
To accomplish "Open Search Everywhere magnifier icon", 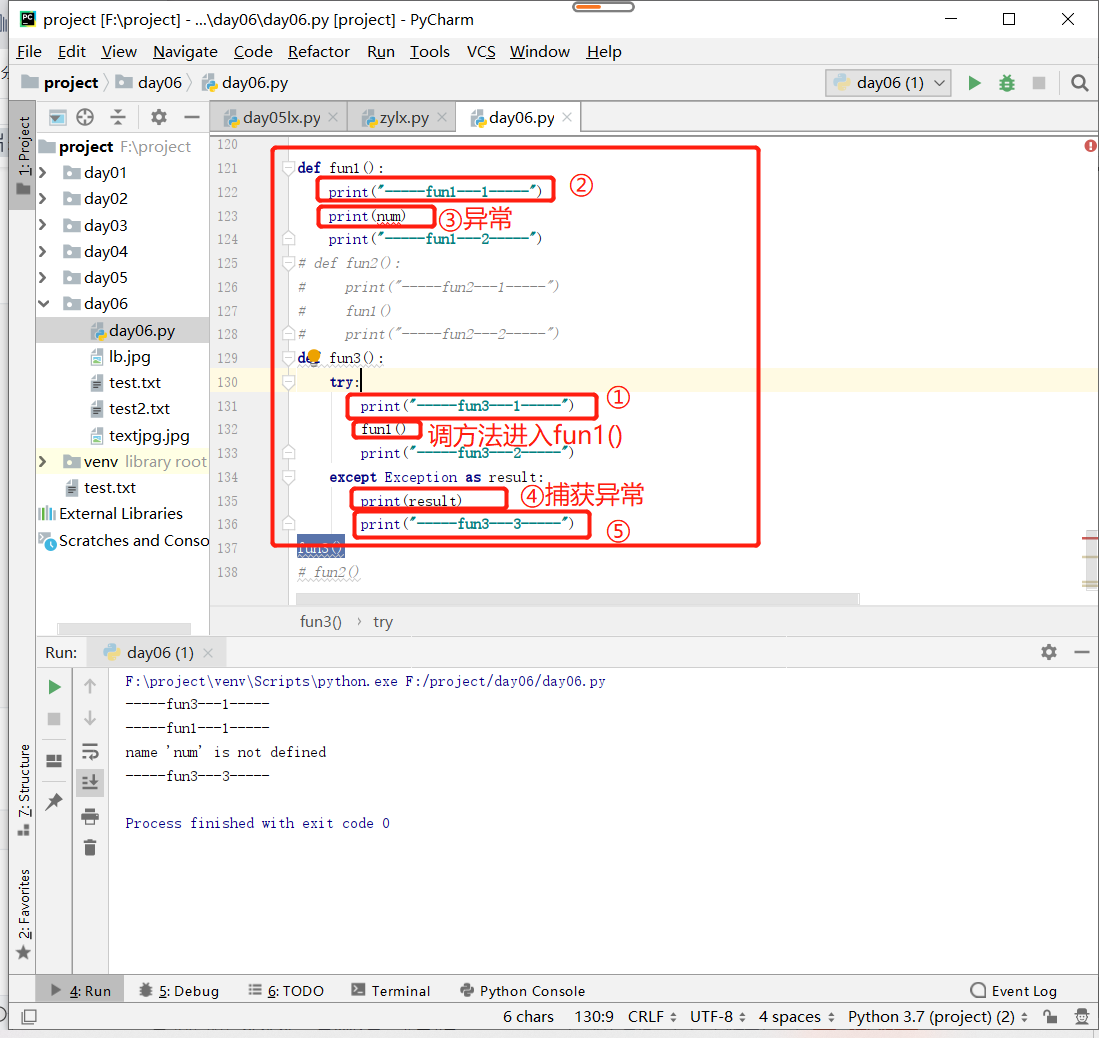I will point(1079,83).
